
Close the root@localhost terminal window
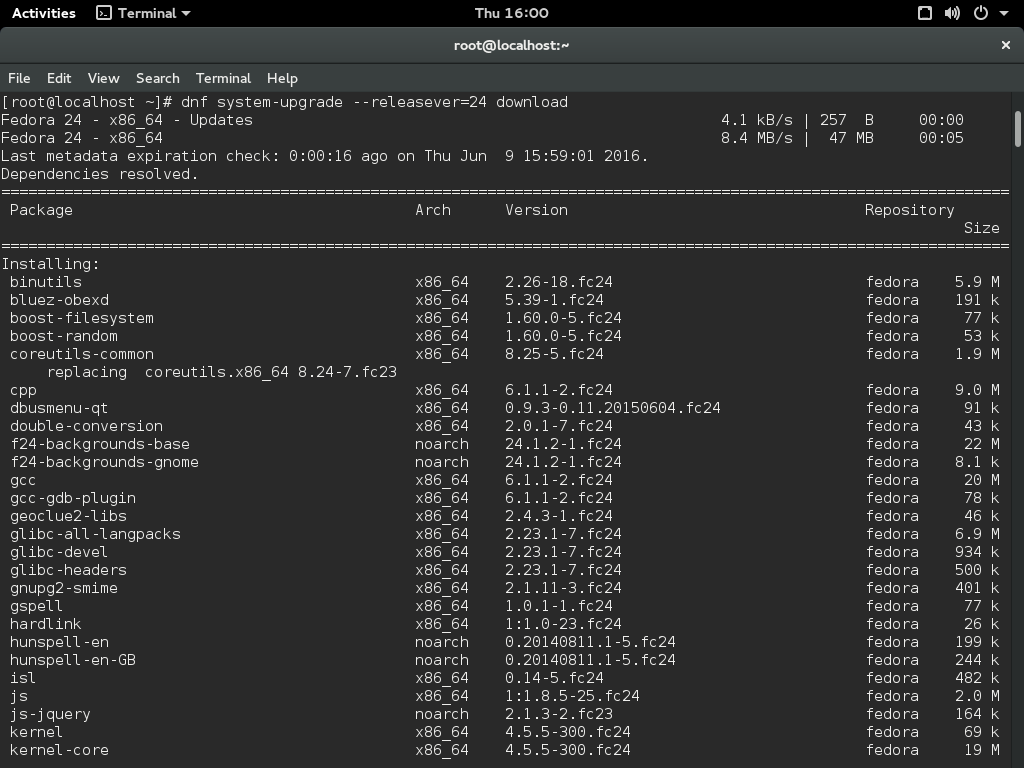pos(1006,45)
